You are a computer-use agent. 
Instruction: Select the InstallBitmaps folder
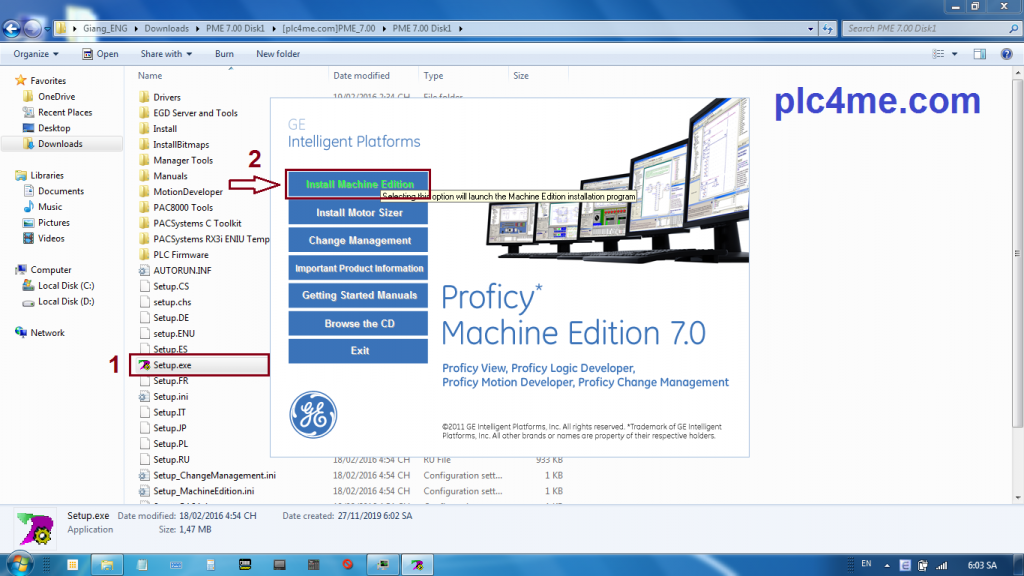click(181, 144)
